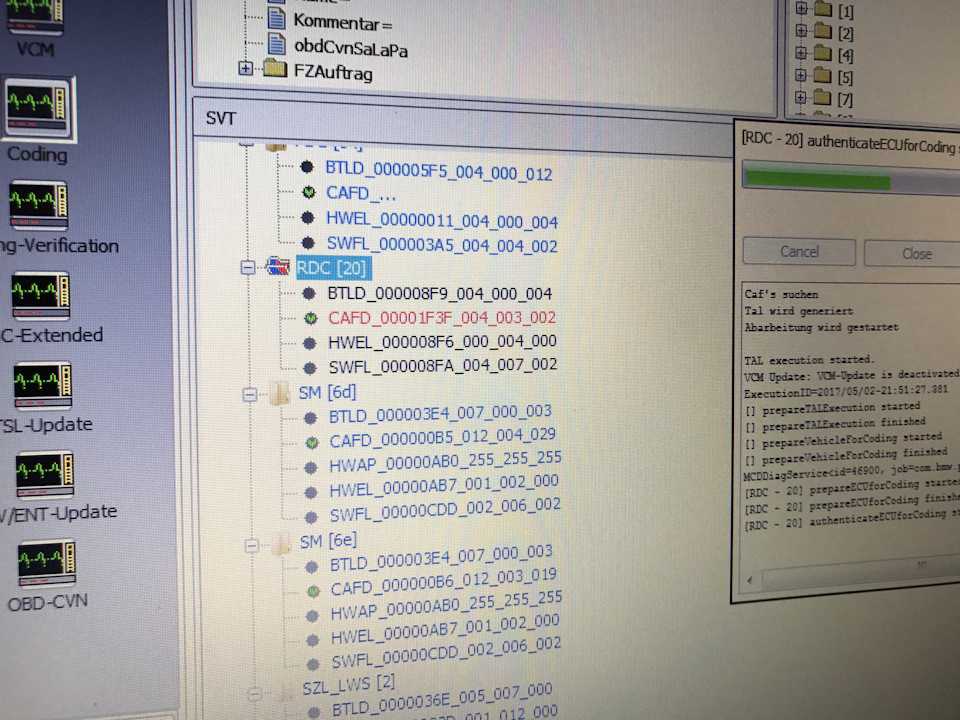Screen dimensions: 960x720
Task: Open the FSC-Extended module icon
Action: point(41,297)
